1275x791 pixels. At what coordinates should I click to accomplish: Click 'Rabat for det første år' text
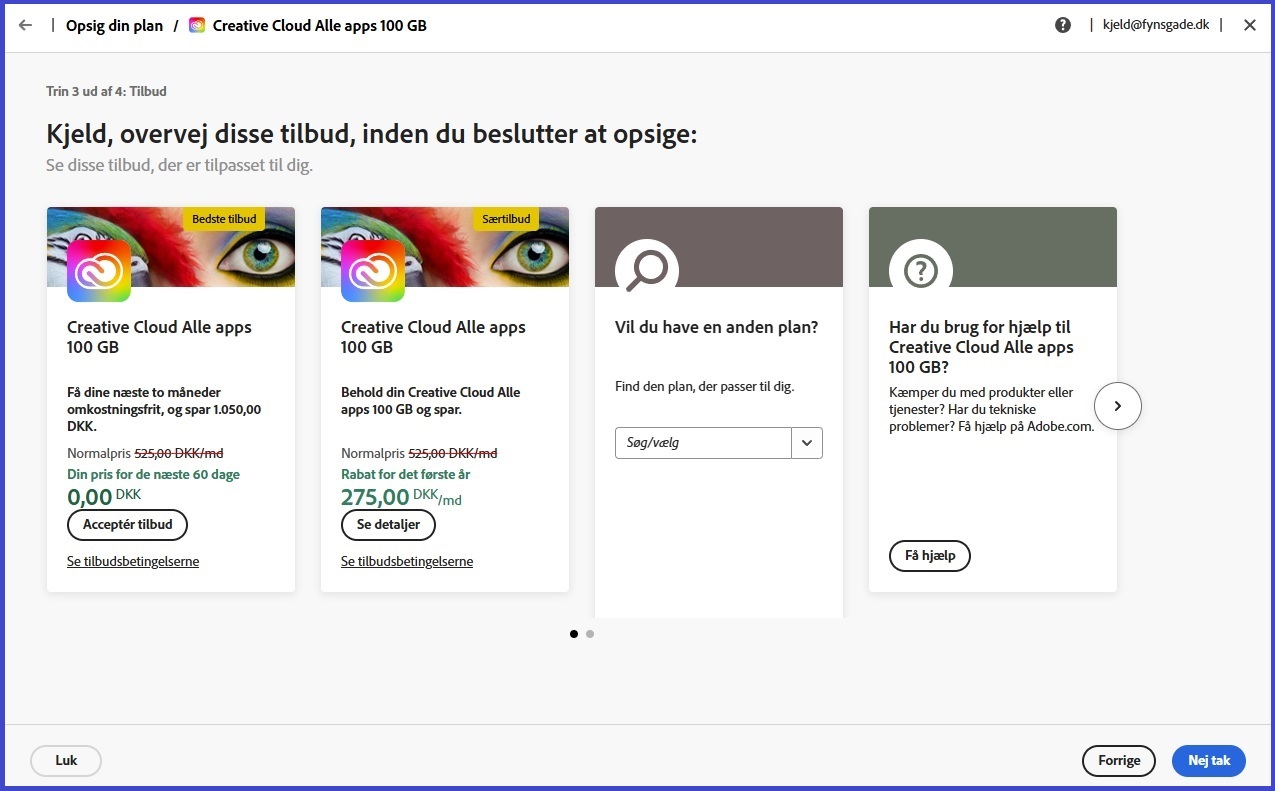[405, 475]
